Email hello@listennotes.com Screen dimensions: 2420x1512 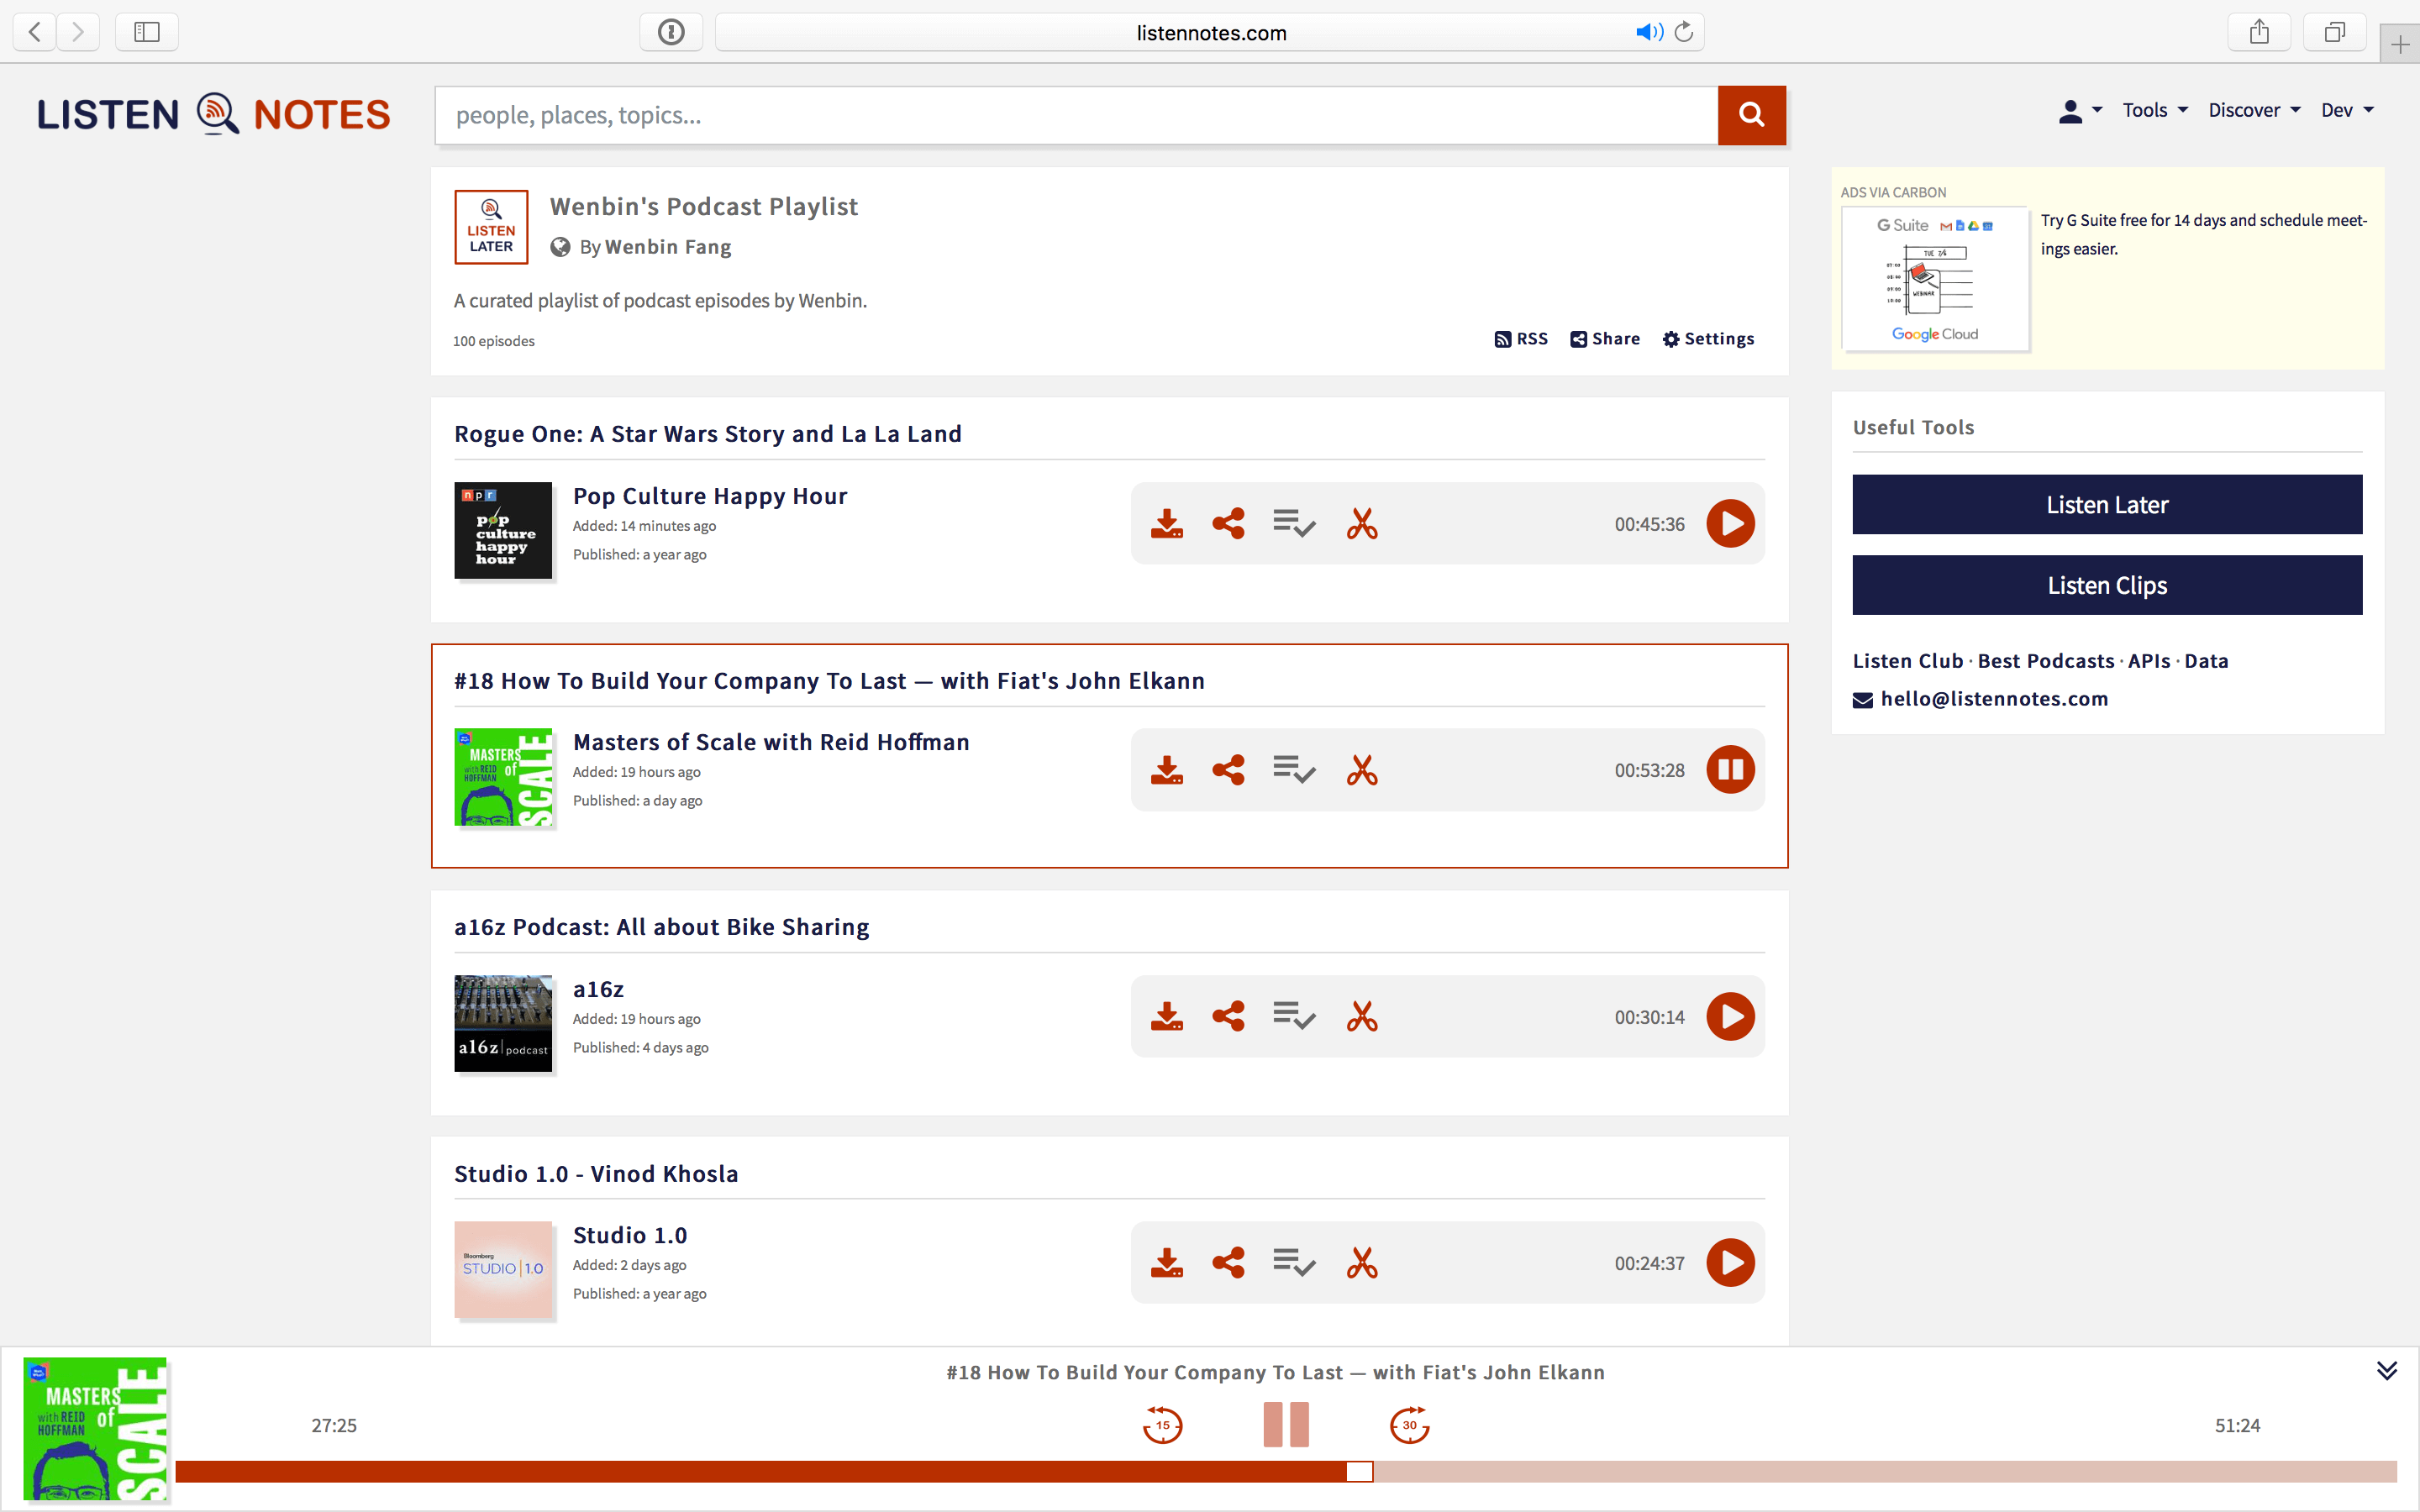tap(1994, 699)
